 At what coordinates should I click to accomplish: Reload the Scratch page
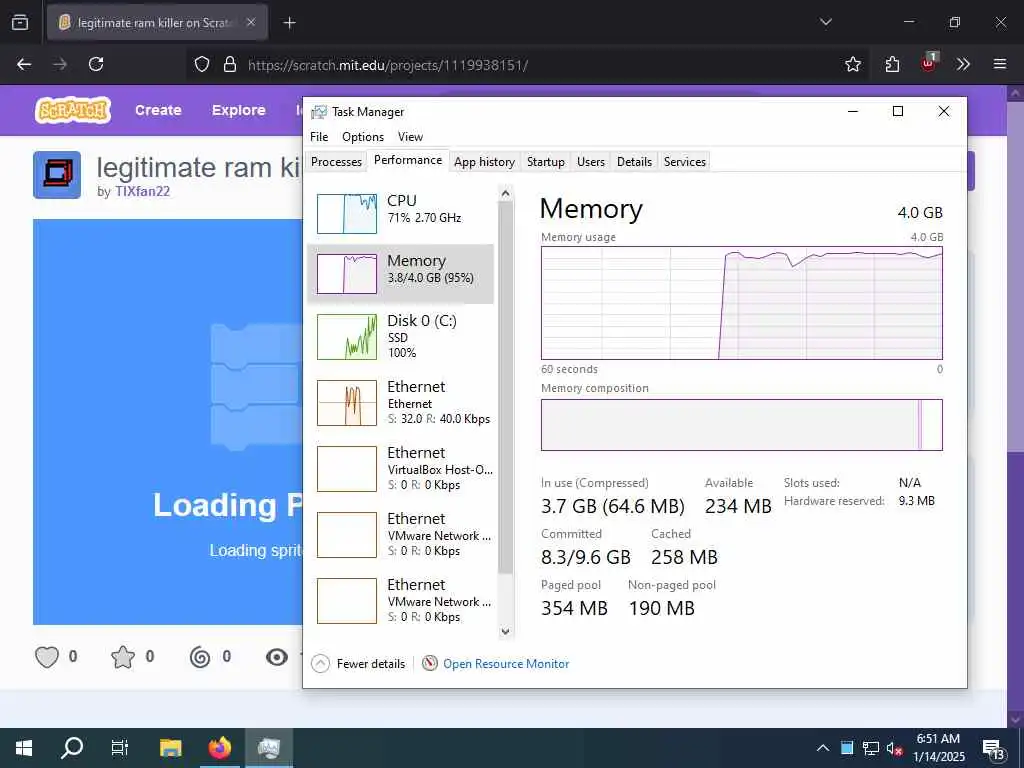pyautogui.click(x=96, y=64)
